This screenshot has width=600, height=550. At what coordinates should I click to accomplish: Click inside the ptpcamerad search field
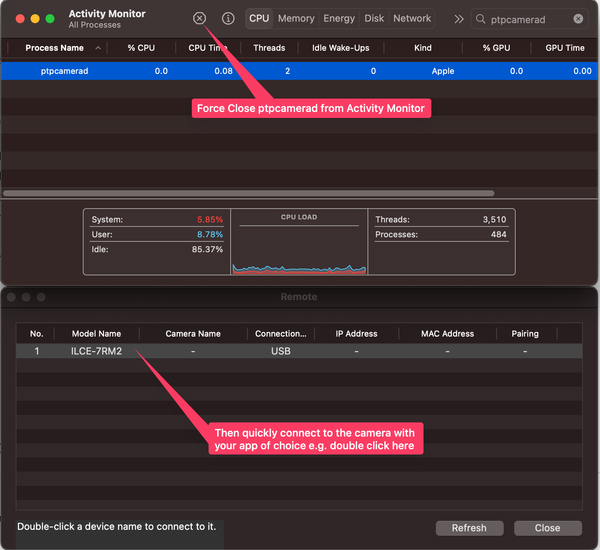pyautogui.click(x=530, y=19)
